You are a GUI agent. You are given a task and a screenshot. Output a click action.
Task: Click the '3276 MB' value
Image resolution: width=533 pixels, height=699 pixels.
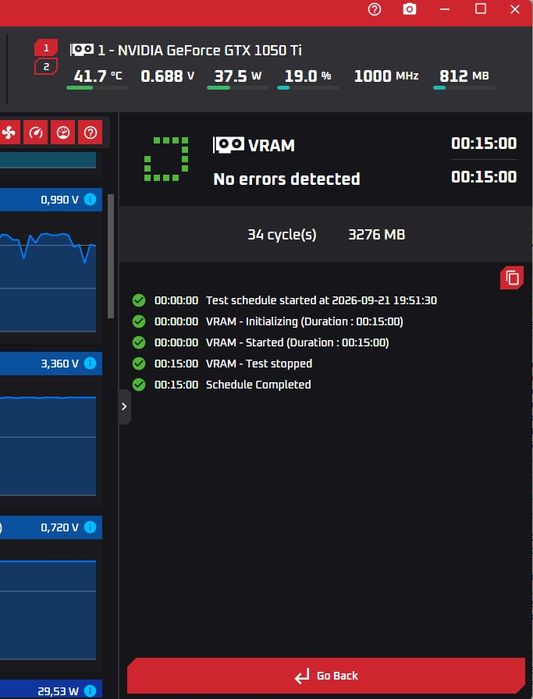377,234
